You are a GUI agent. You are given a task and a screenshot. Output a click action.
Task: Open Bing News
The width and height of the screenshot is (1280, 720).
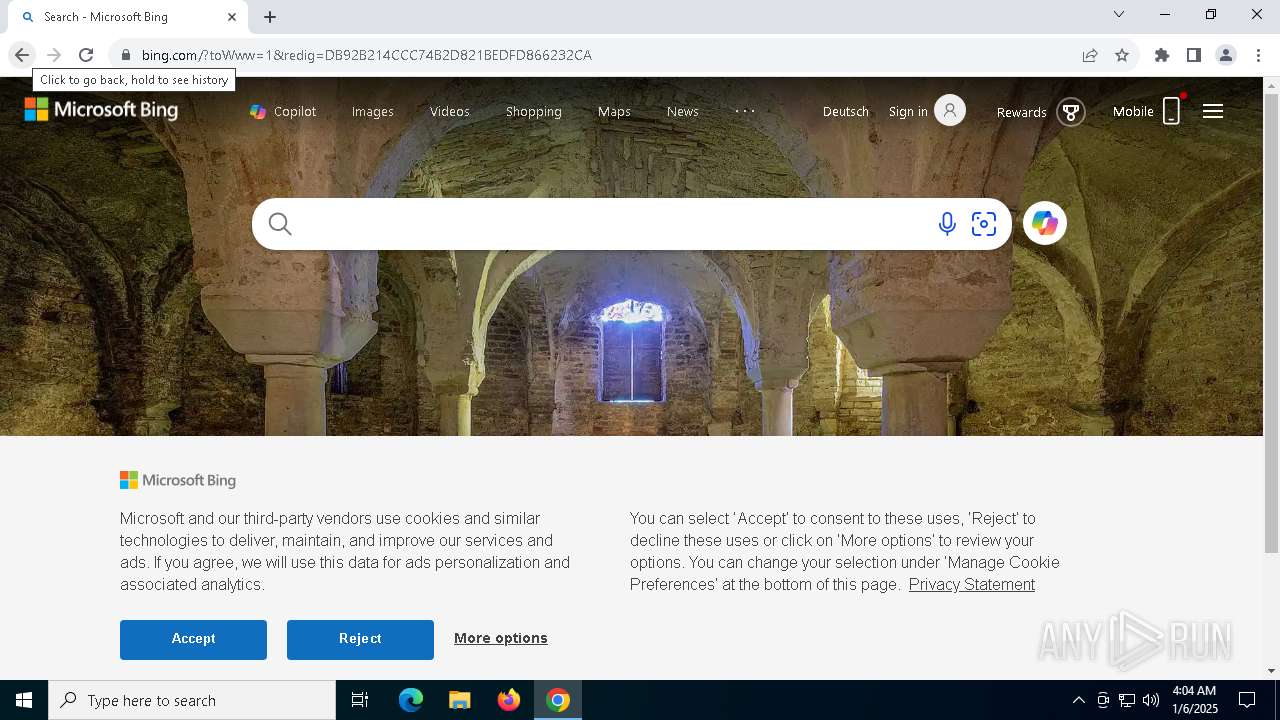[683, 111]
